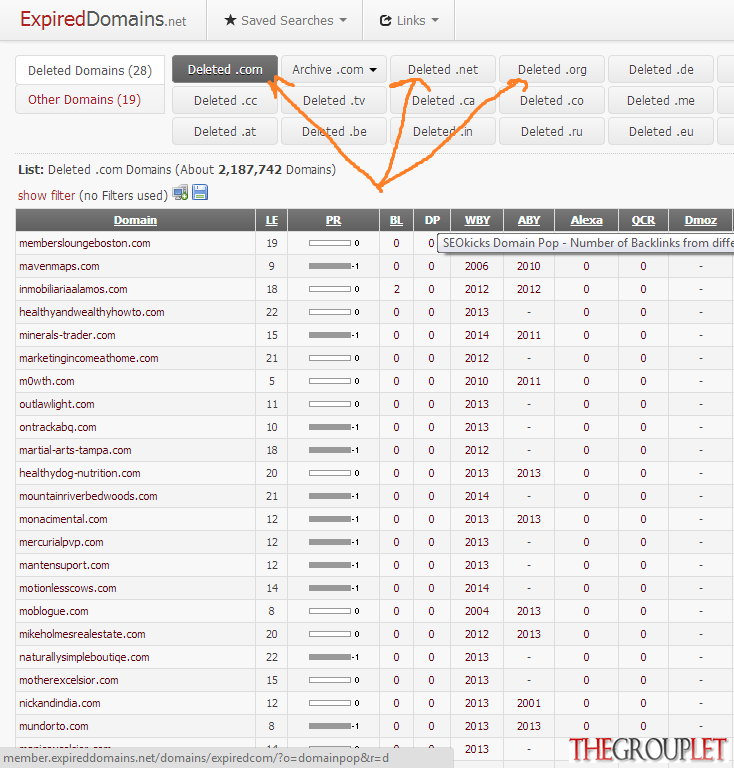Switch to Deleted .com tab
Viewport: 734px width, 768px height.
click(x=225, y=70)
